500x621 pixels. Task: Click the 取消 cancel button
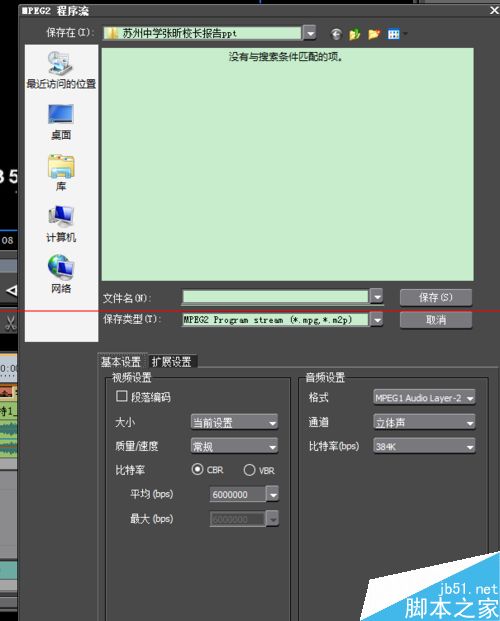436,320
